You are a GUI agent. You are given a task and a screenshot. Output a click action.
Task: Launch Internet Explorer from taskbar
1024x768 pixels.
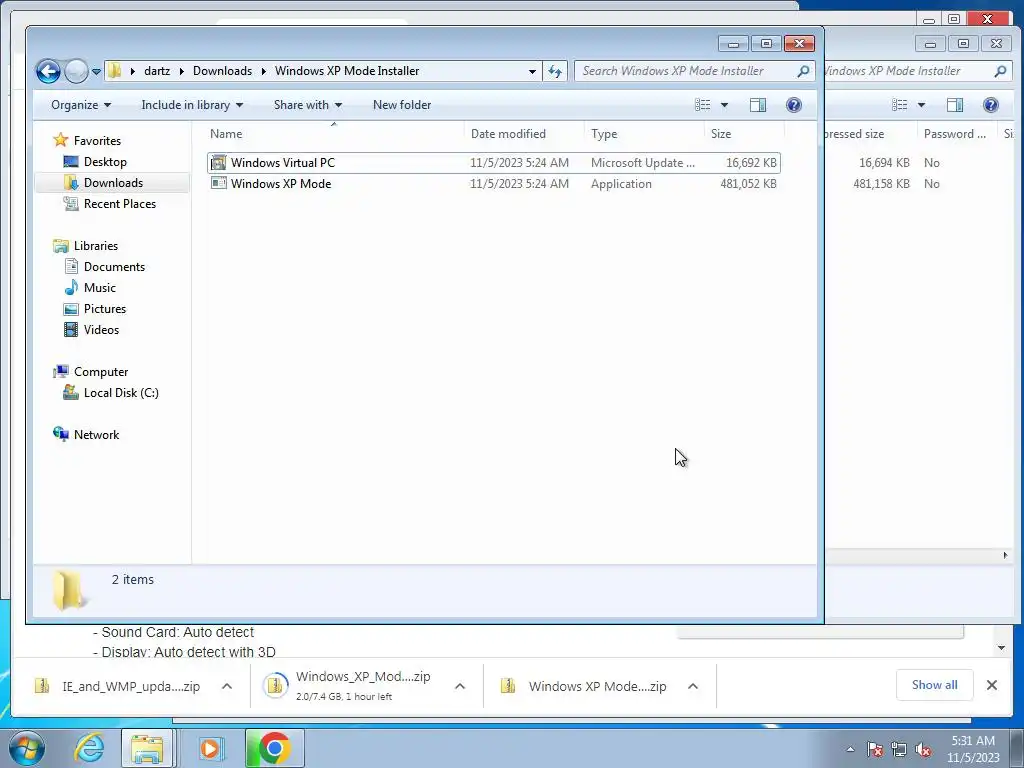point(89,748)
